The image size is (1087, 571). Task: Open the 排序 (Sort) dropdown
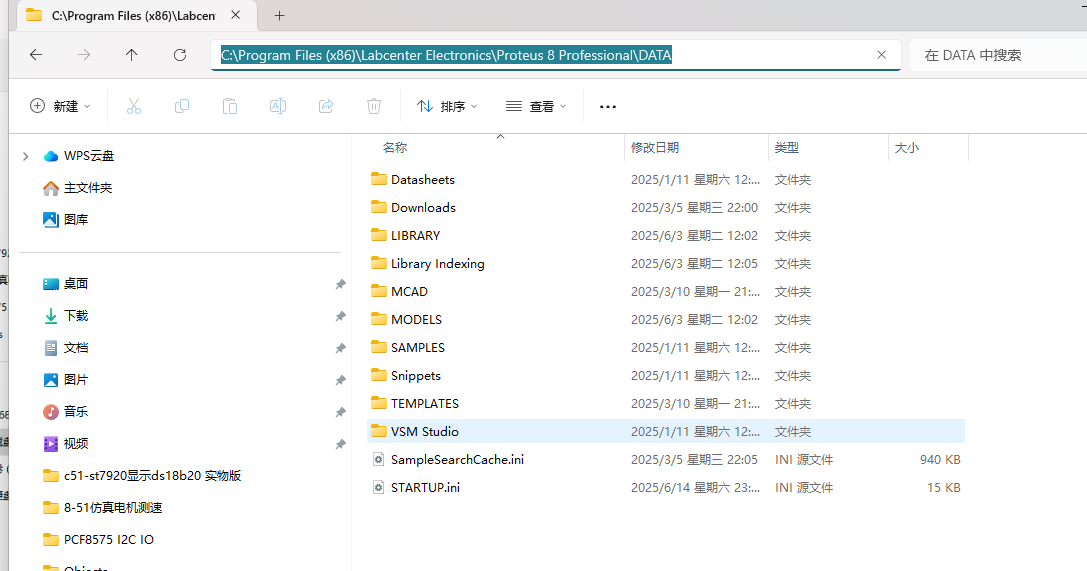pos(447,106)
